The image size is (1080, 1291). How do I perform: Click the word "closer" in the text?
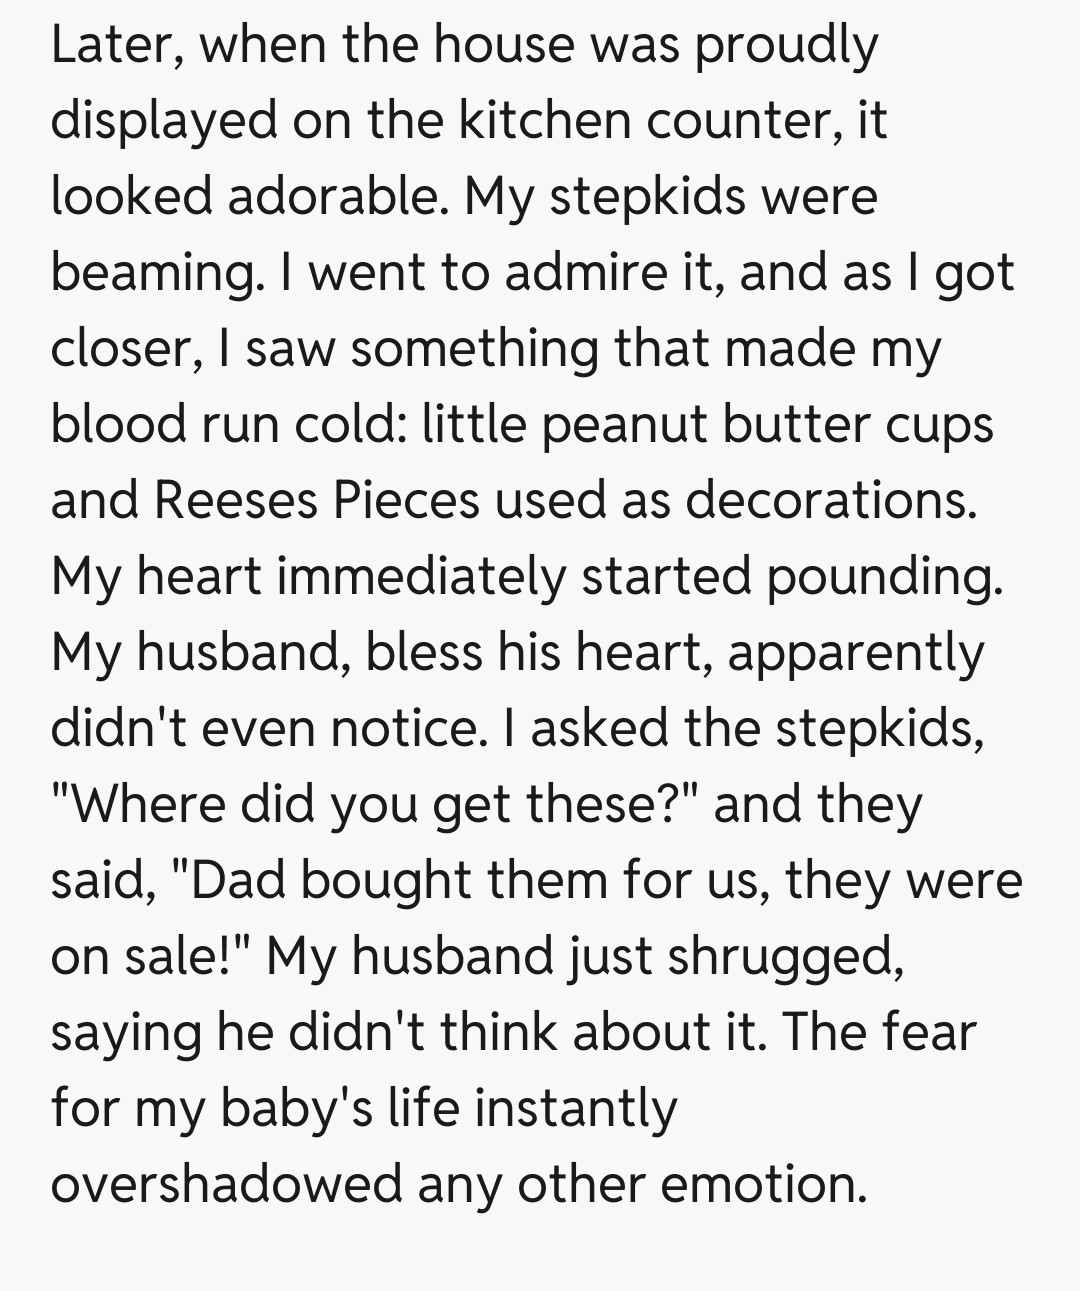120,349
